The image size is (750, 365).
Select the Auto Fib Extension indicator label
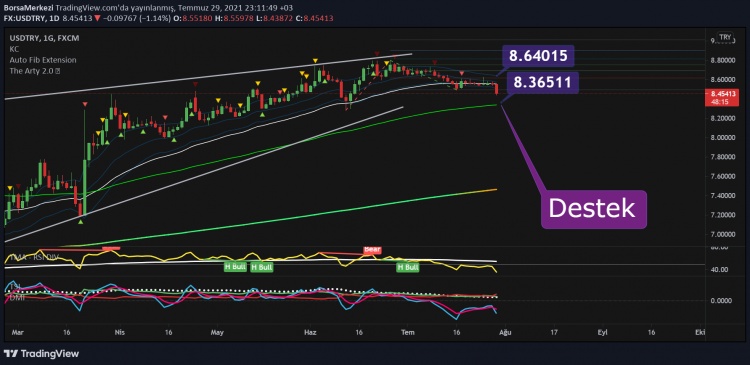click(x=43, y=60)
